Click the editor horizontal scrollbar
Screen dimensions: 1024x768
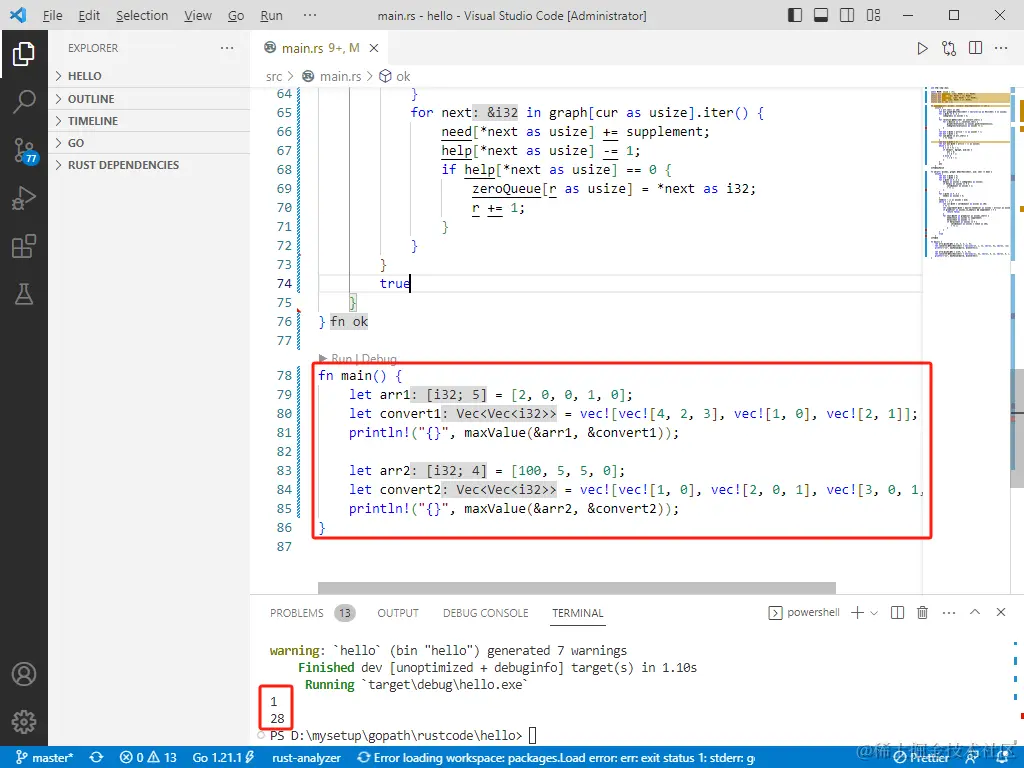(577, 588)
